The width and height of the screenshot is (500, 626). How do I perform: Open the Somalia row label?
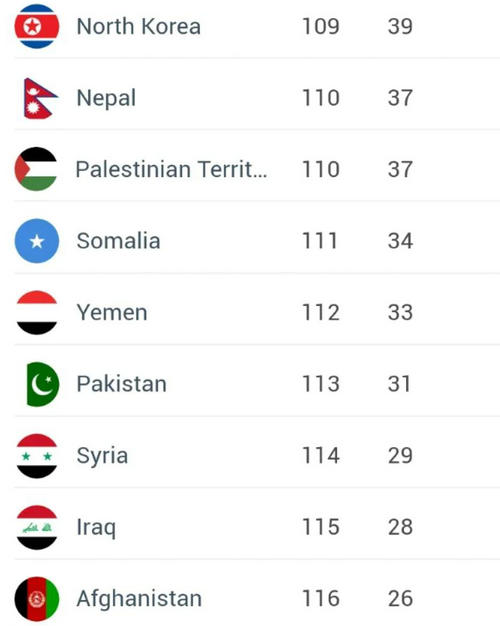coord(118,241)
